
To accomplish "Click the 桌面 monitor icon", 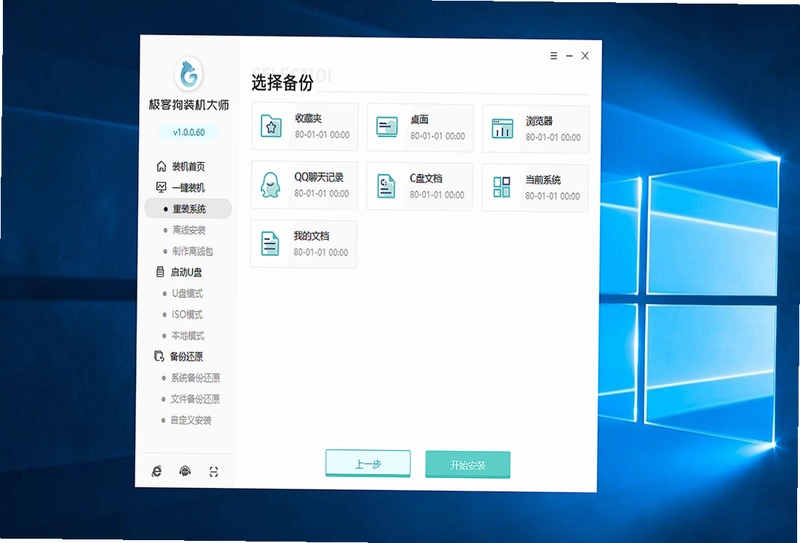I will point(387,127).
